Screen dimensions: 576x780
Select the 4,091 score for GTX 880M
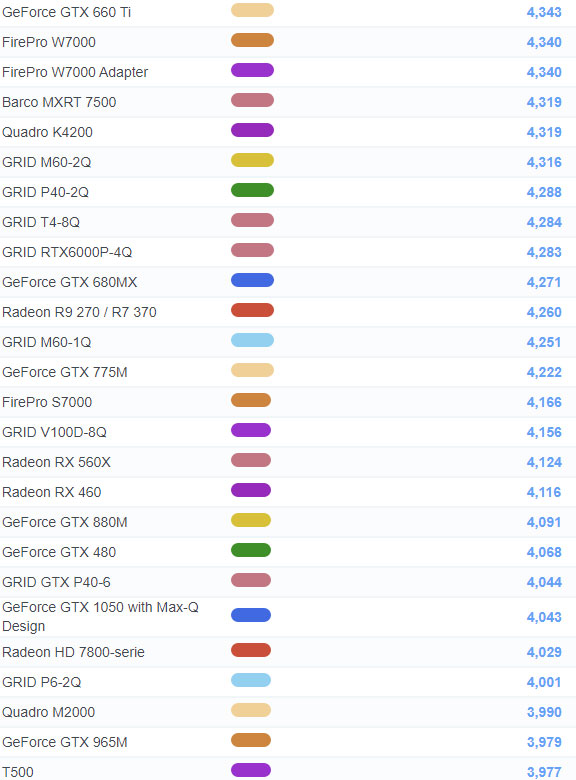coord(544,522)
